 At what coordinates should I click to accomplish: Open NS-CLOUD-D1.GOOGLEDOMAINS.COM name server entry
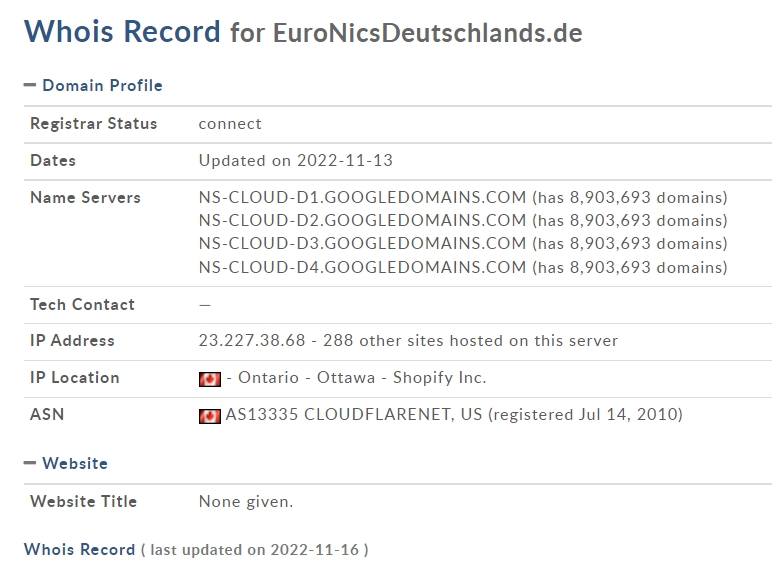(x=362, y=197)
